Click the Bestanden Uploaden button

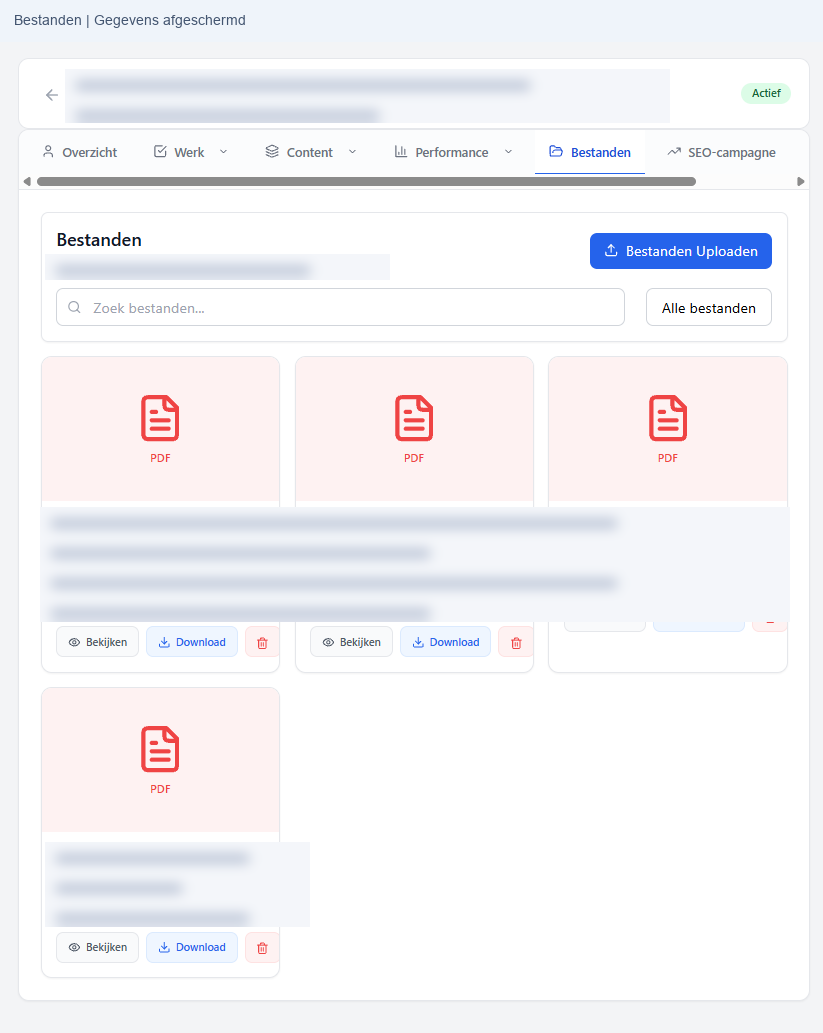[x=681, y=251]
